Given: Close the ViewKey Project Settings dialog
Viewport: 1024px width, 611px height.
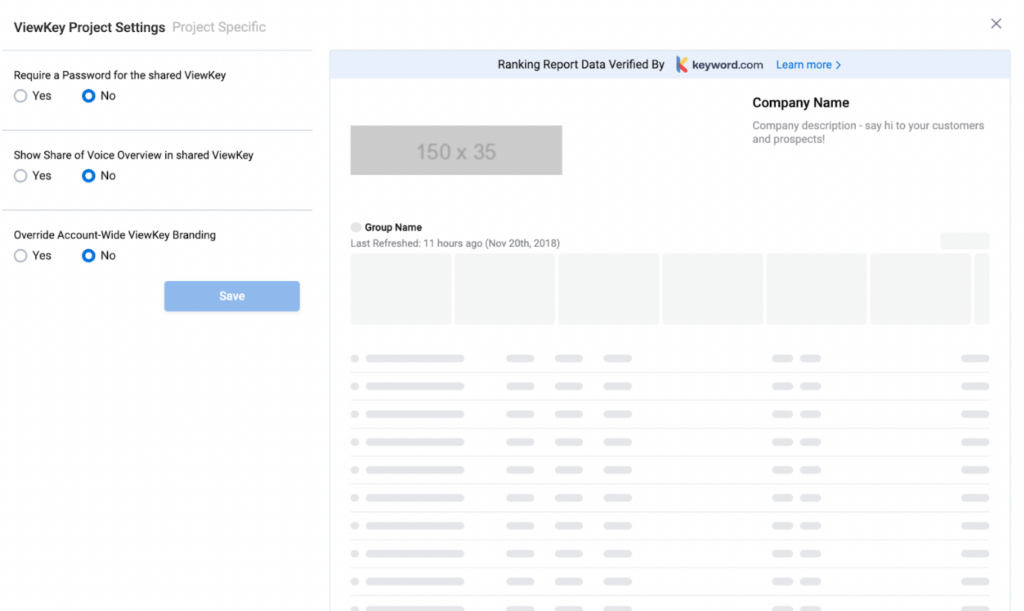Looking at the screenshot, I should click(x=996, y=23).
